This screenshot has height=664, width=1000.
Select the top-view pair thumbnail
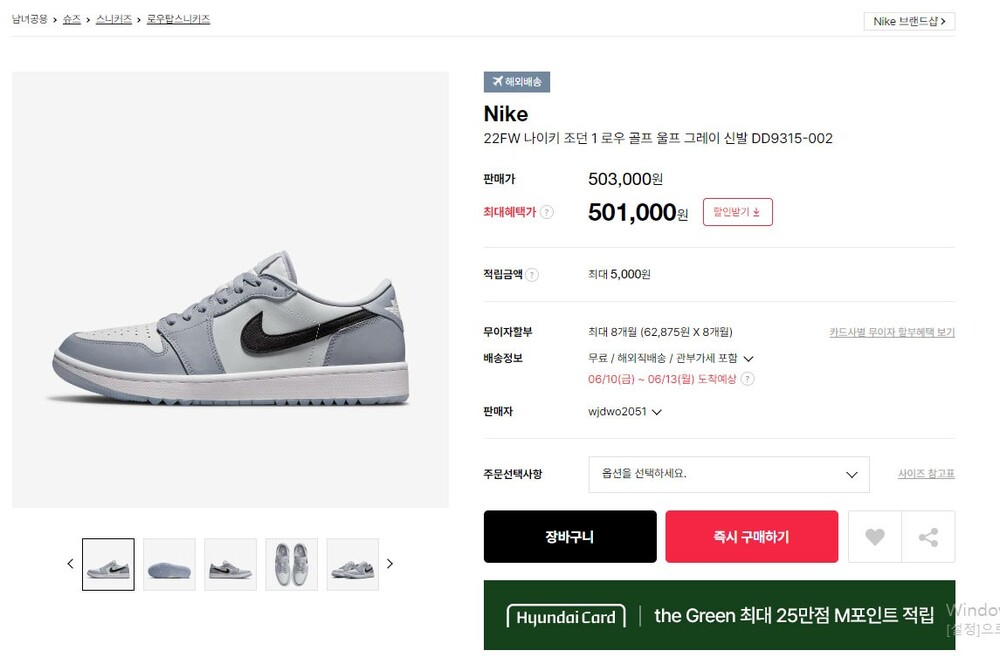click(x=291, y=564)
